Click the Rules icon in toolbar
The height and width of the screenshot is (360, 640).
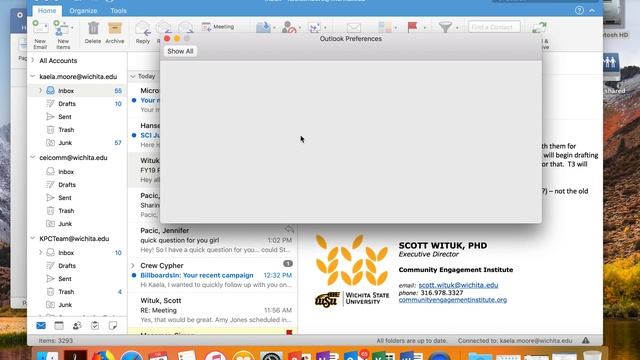point(314,27)
